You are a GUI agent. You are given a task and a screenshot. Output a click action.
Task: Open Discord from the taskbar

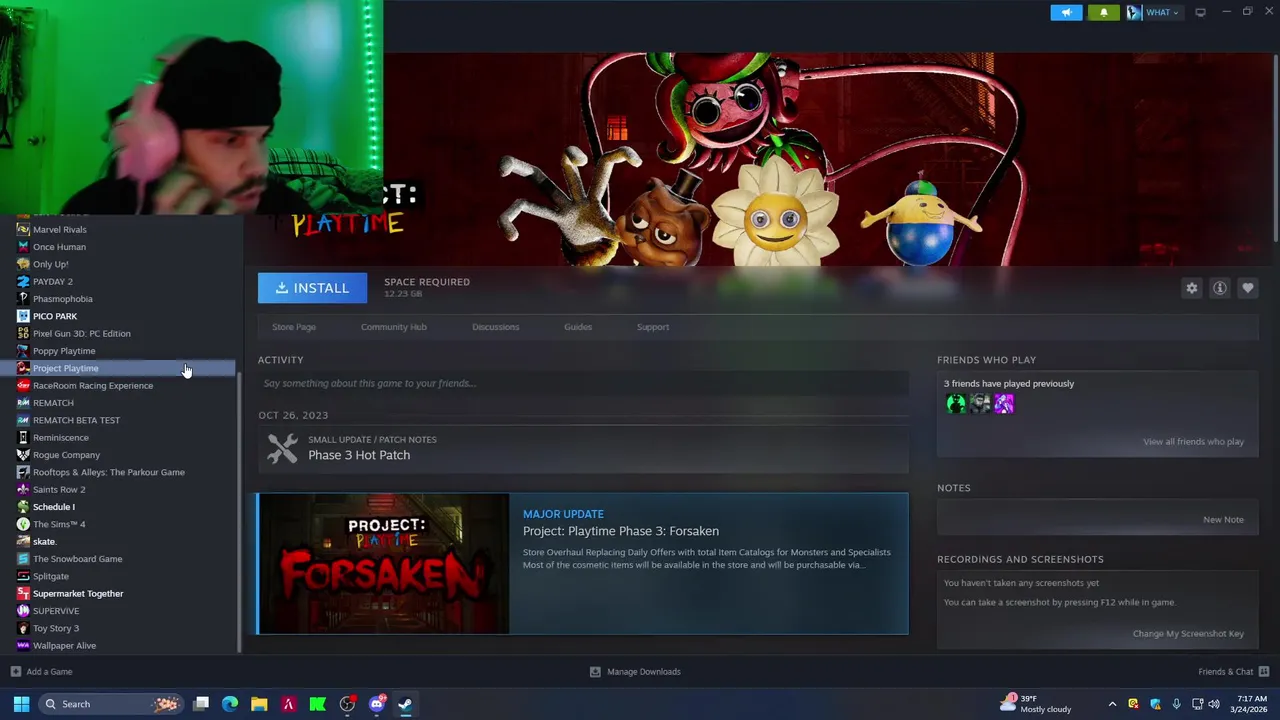tap(376, 704)
